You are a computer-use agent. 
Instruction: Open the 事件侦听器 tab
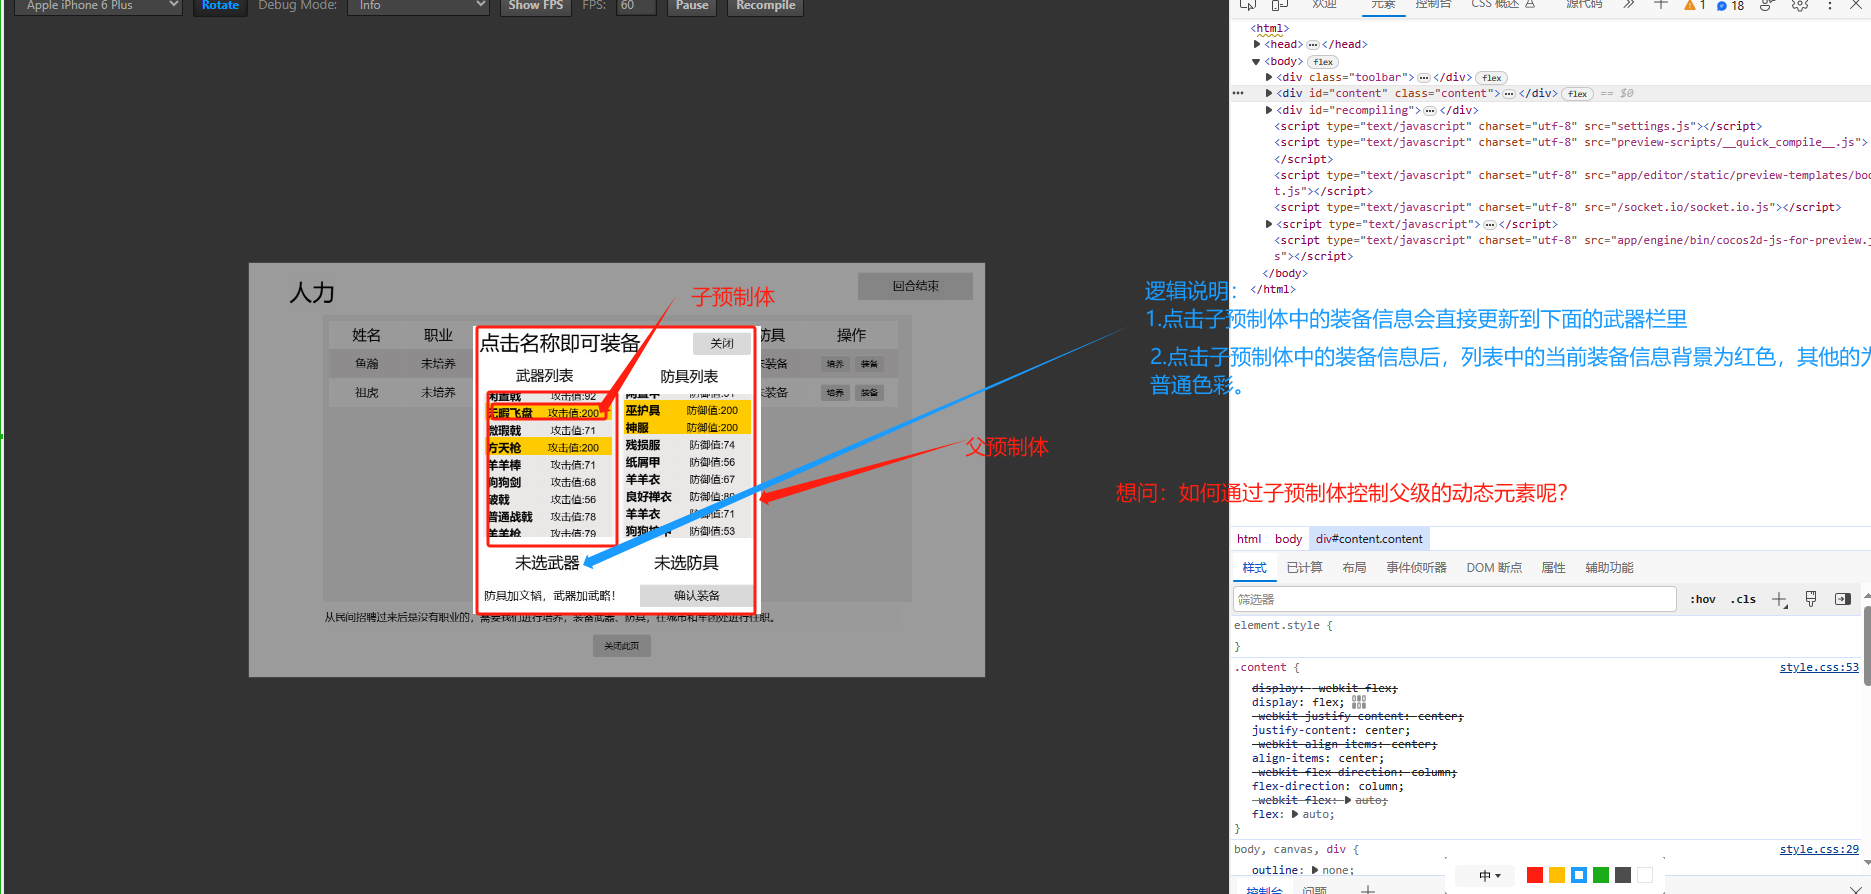1416,568
